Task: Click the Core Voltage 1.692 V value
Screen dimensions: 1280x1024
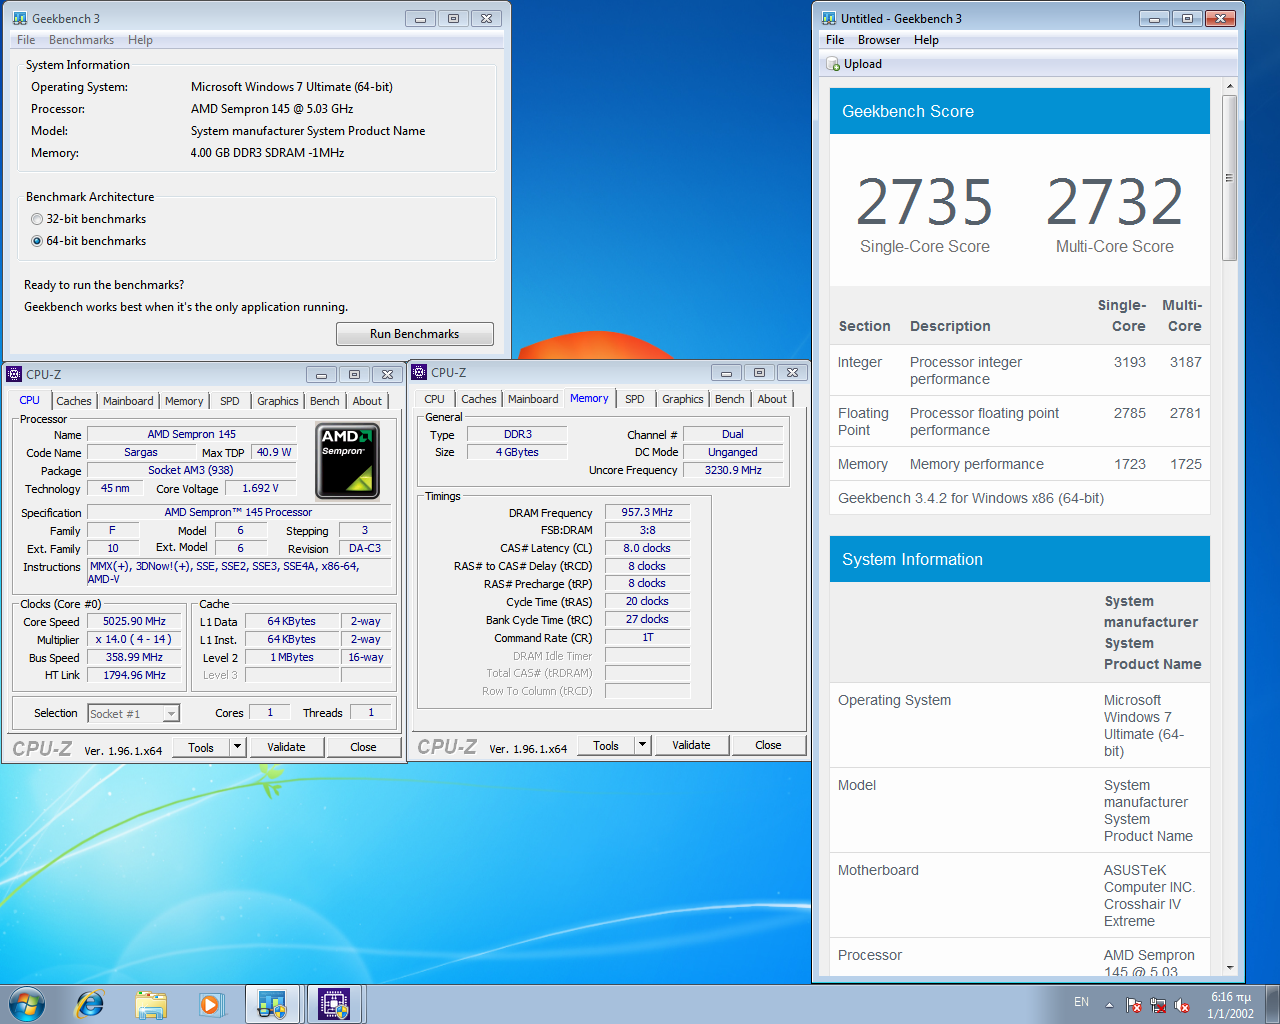Action: (260, 488)
